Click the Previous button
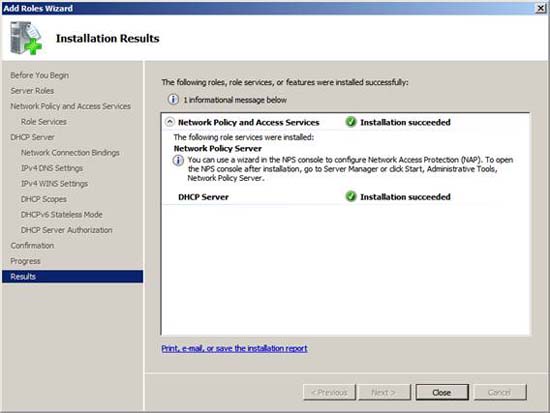 329,392
